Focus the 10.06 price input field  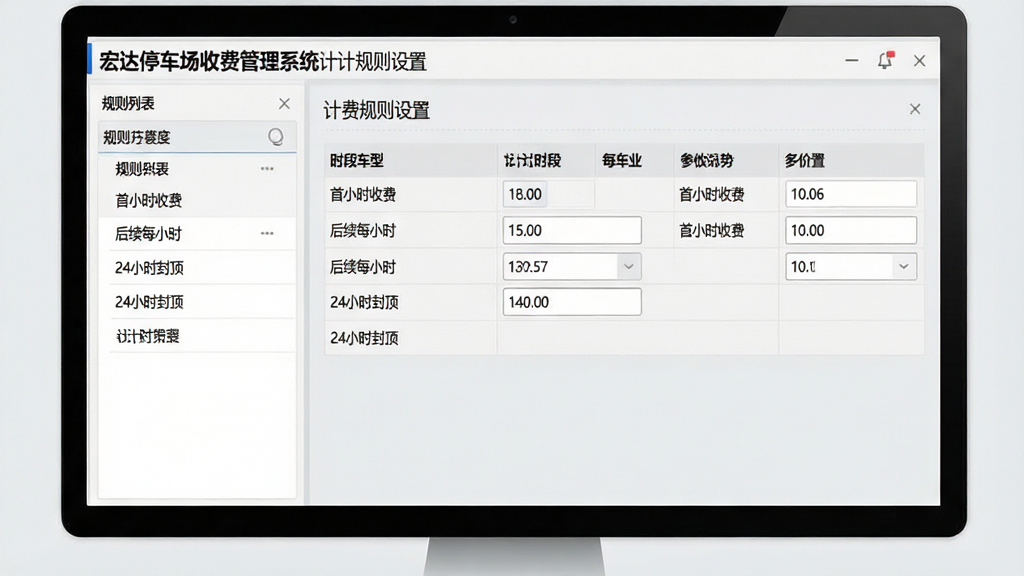tap(851, 194)
